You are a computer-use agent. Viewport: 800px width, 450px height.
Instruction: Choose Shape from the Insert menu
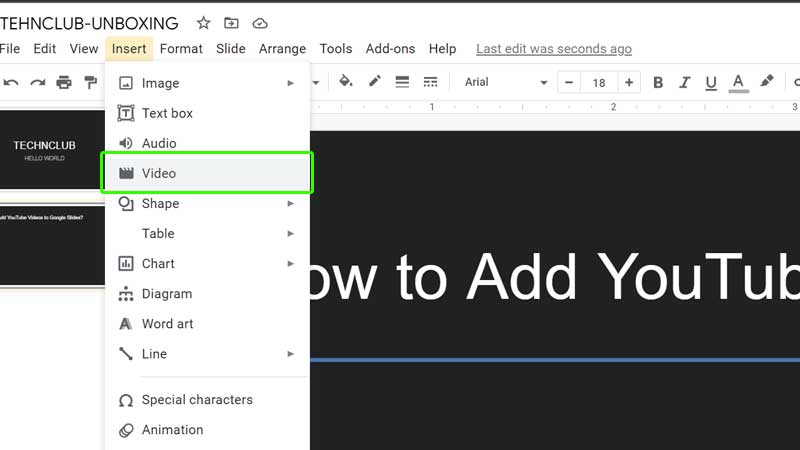click(x=208, y=203)
